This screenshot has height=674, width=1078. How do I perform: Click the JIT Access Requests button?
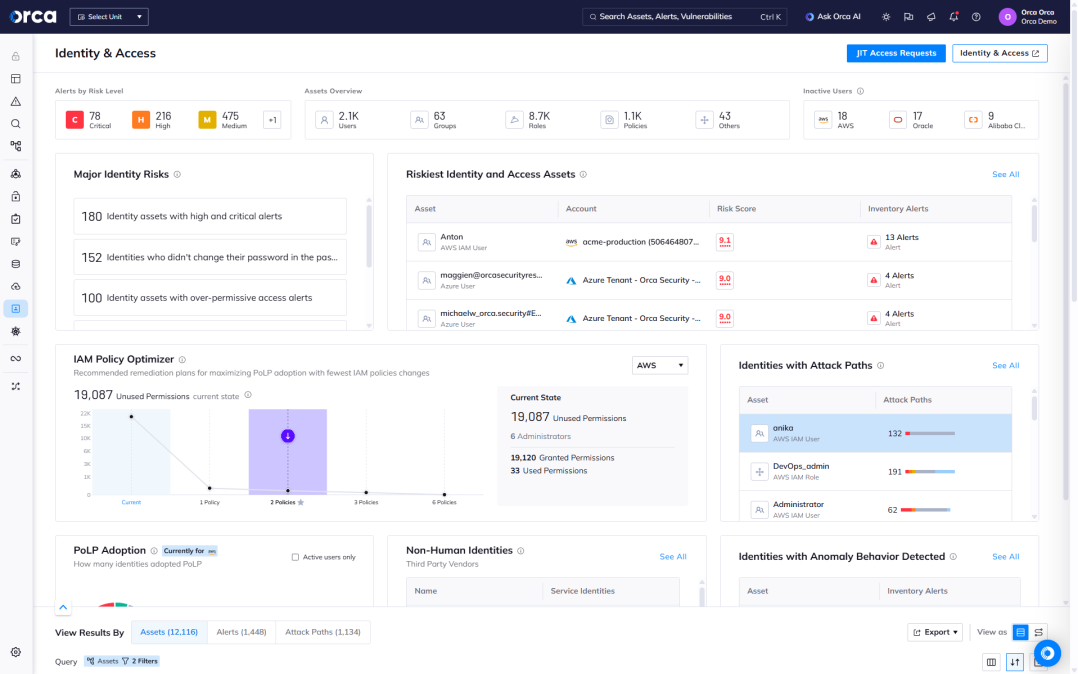click(895, 53)
